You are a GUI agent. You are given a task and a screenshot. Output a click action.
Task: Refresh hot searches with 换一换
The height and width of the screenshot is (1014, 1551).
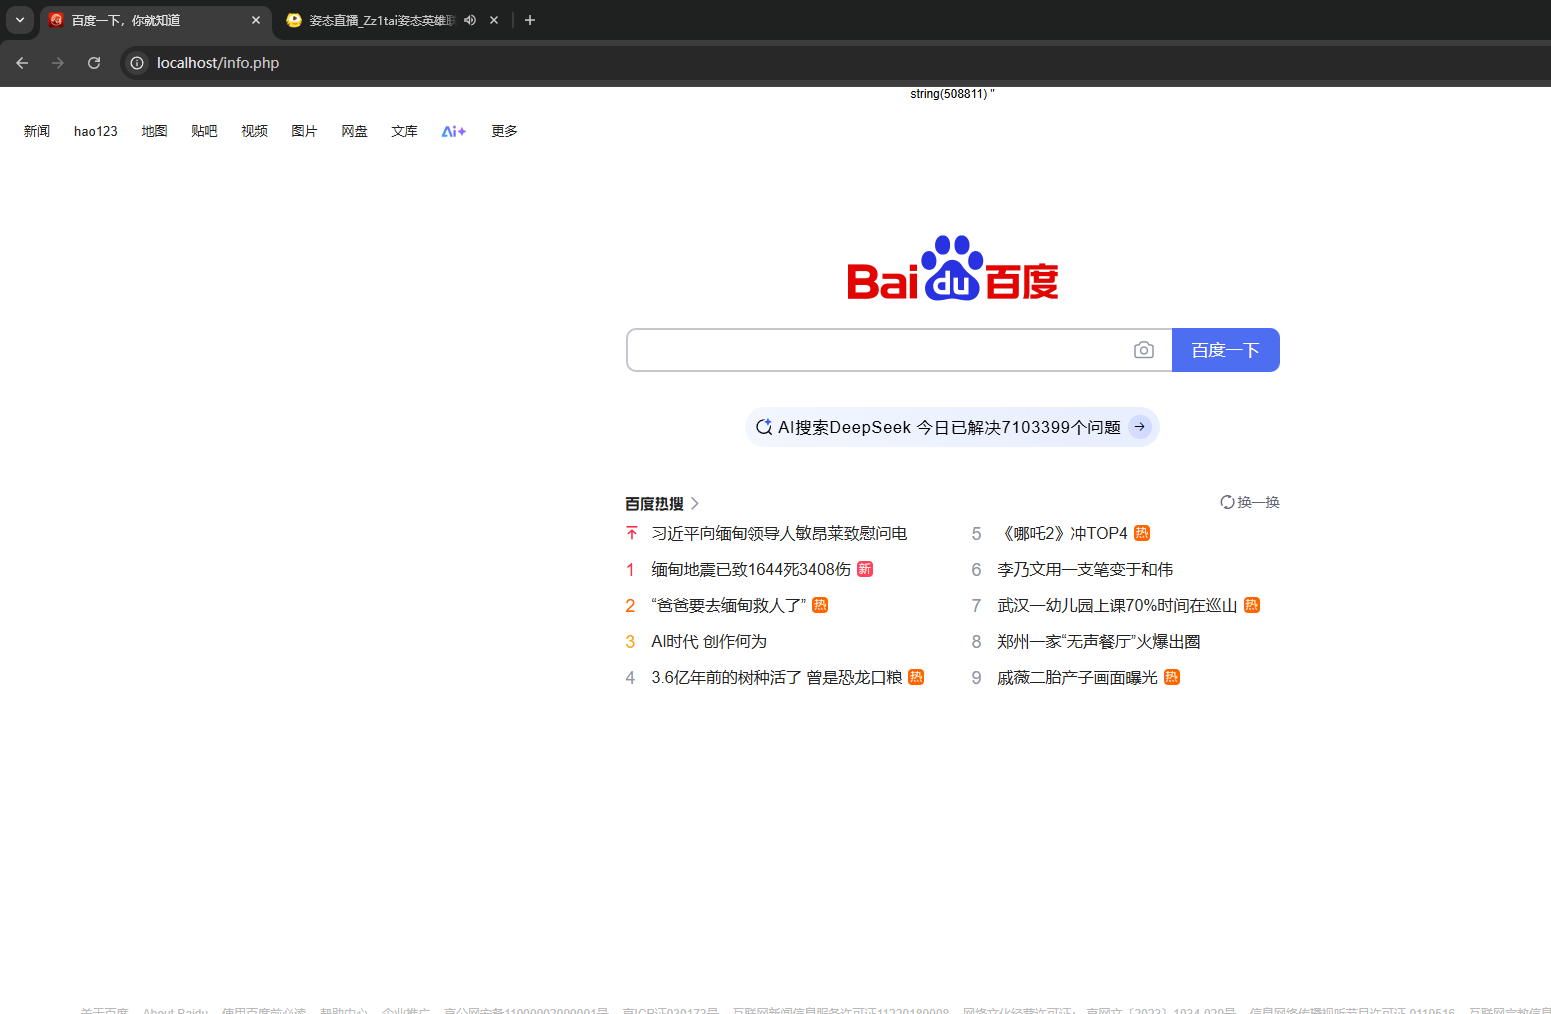pos(1250,502)
